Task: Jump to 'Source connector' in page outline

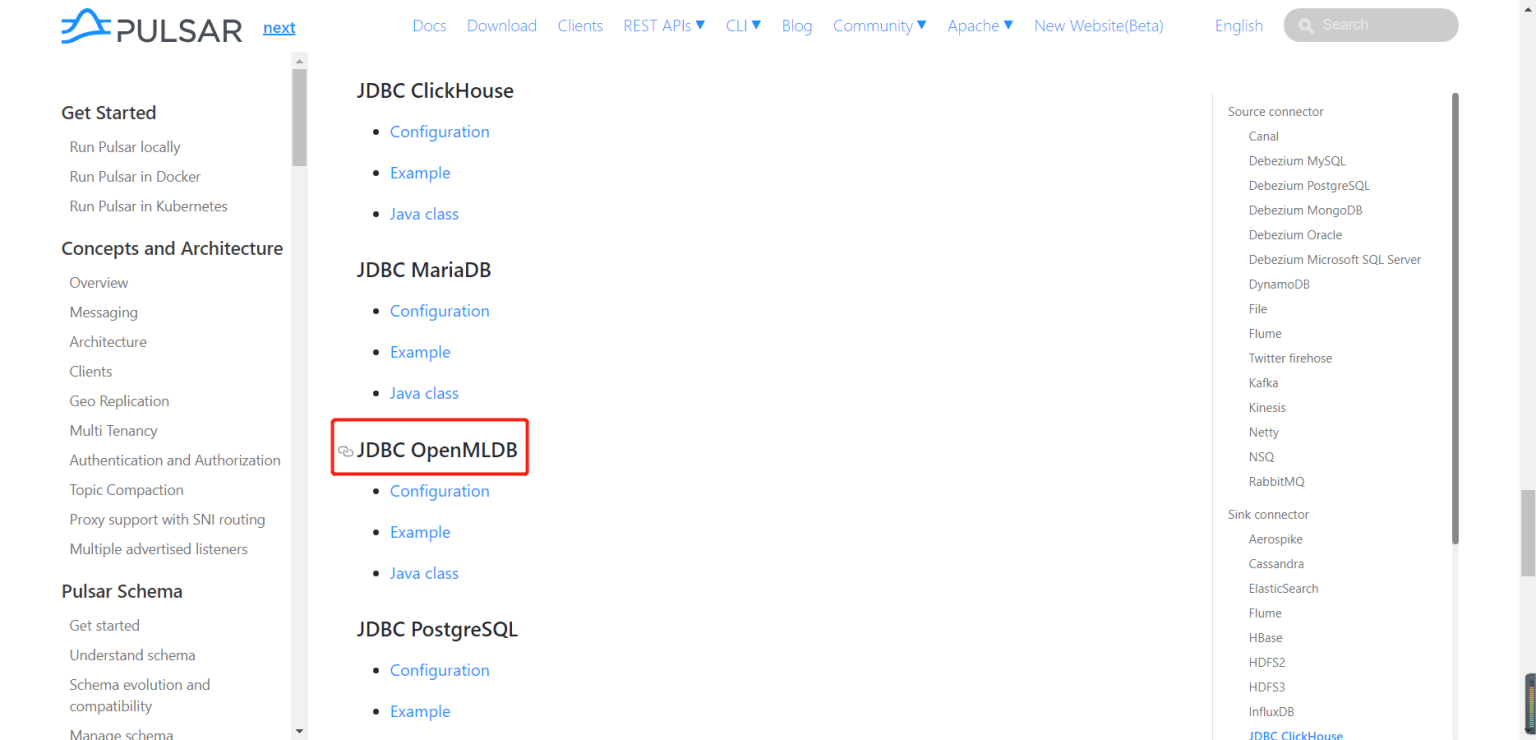Action: [1275, 112]
